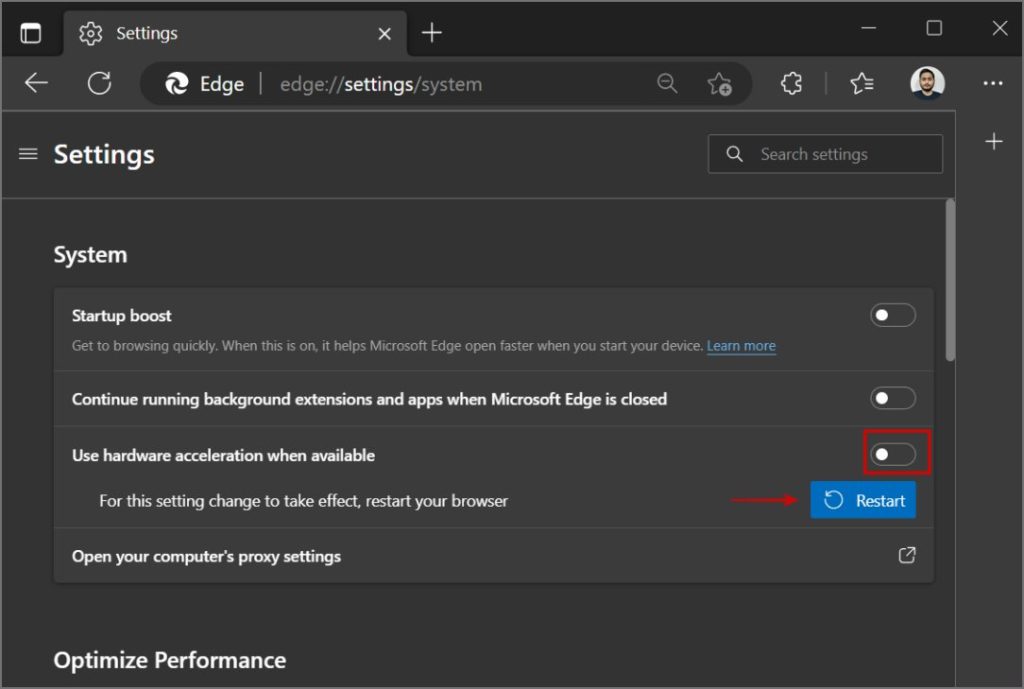Open the Extensions puzzle icon
This screenshot has height=689, width=1024.
pyautogui.click(x=792, y=83)
